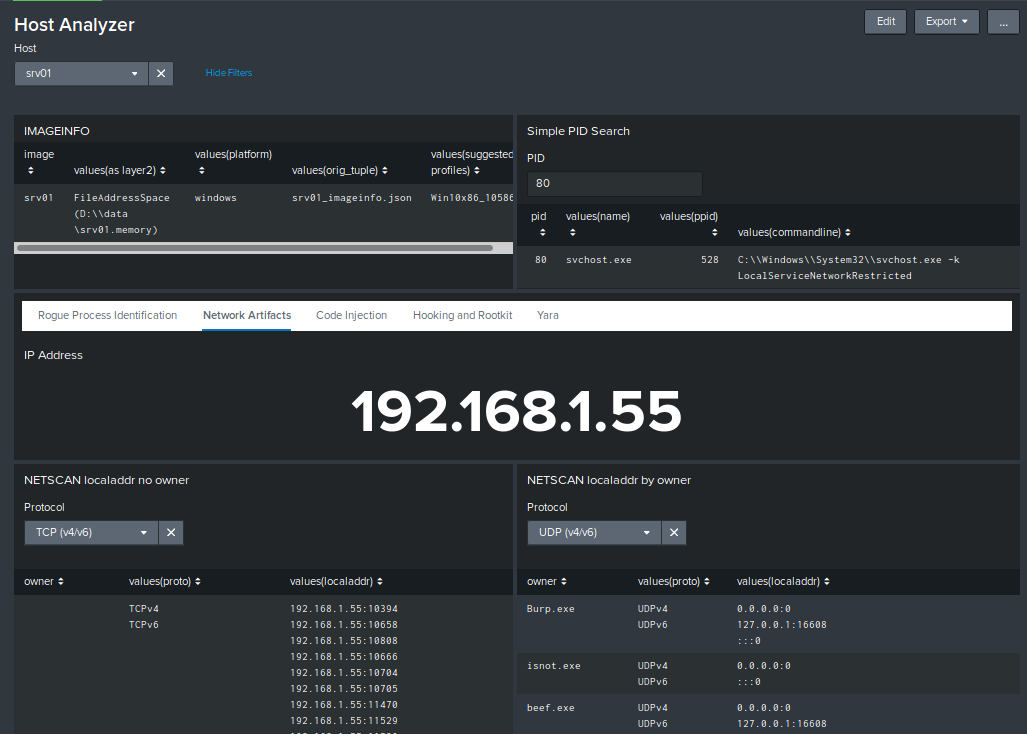The width and height of the screenshot is (1027, 734).
Task: Click the beef.exe owner cell
Action: pos(550,708)
